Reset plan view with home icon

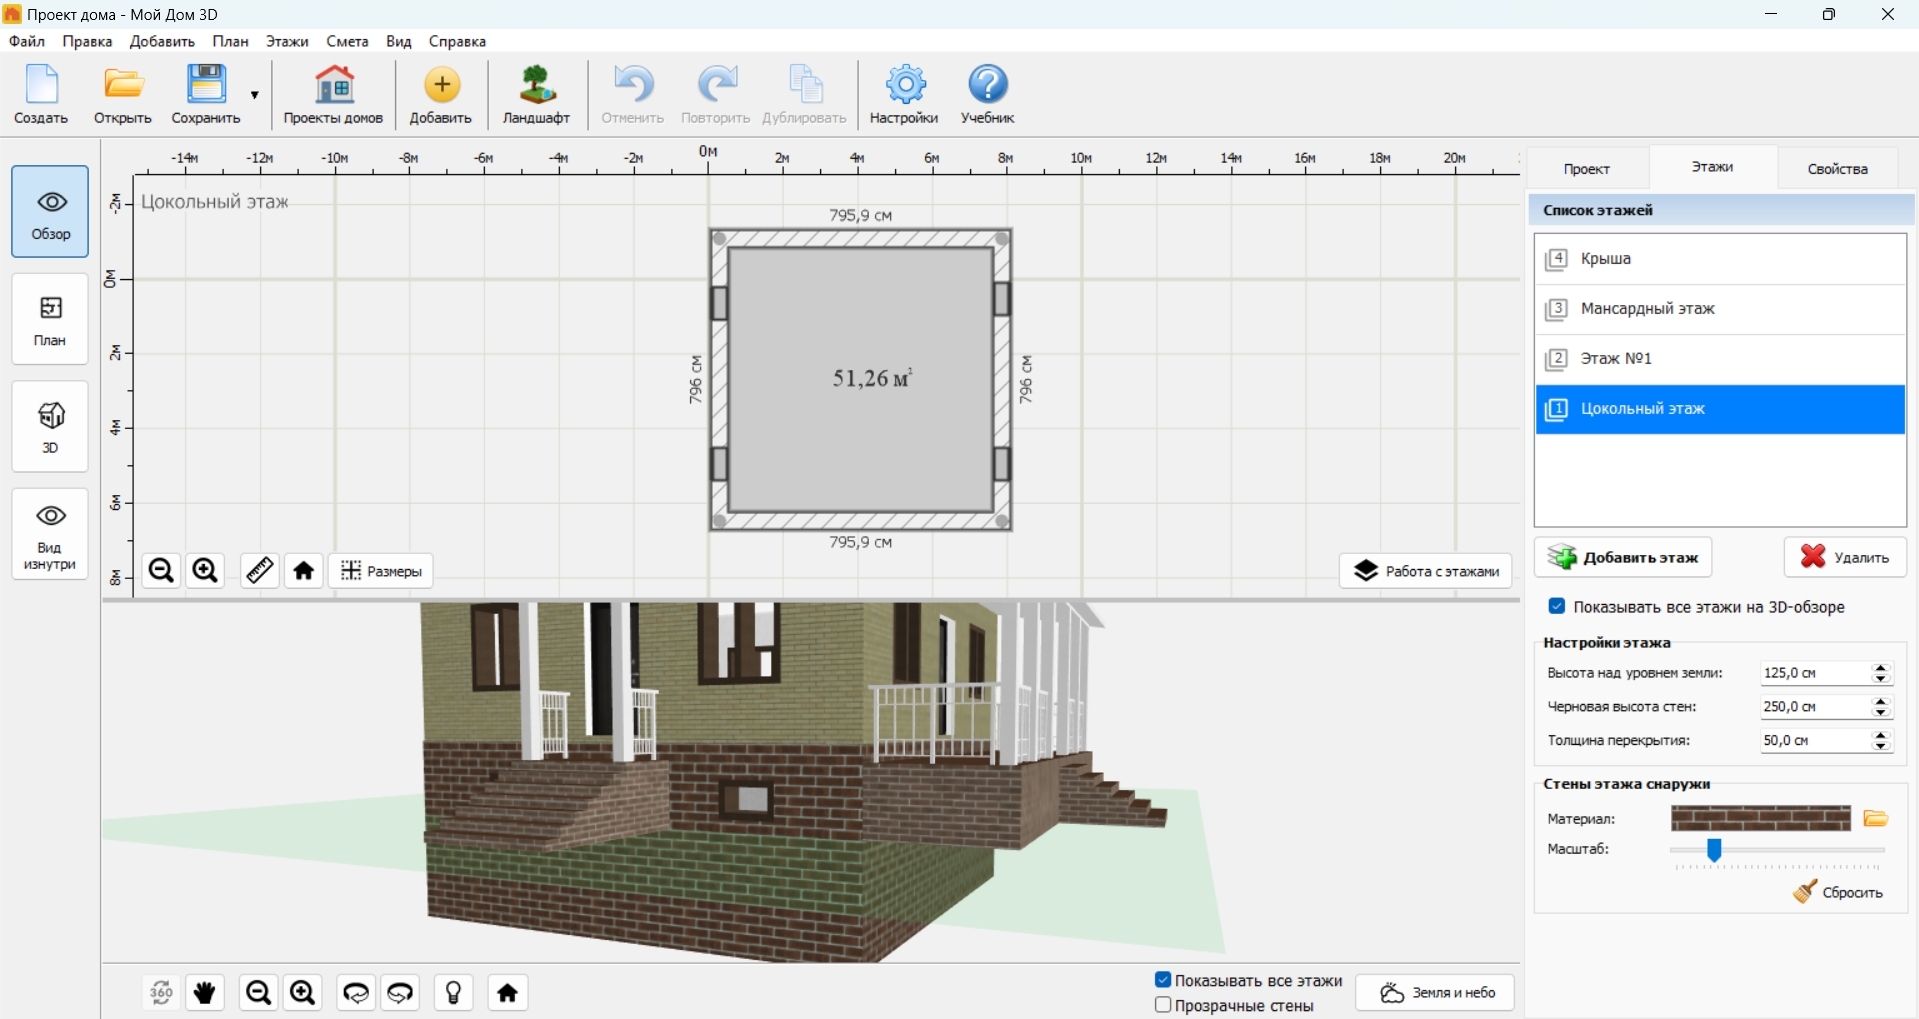pyautogui.click(x=304, y=571)
